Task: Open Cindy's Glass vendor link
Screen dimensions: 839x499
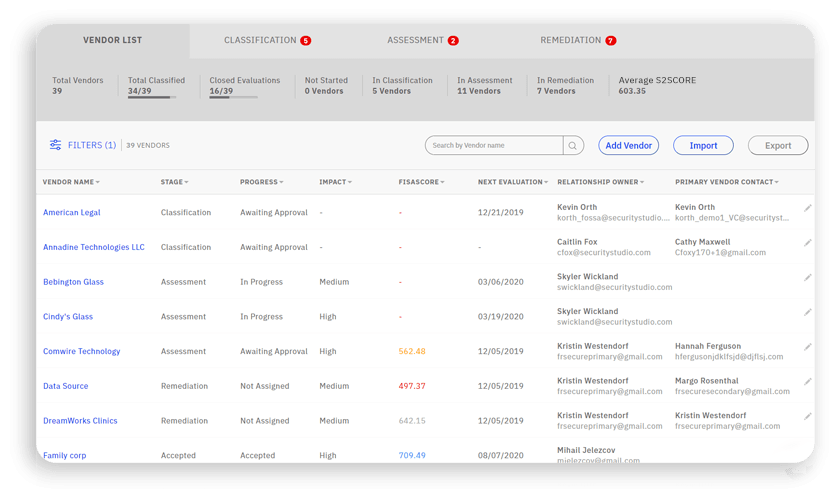Action: (68, 317)
